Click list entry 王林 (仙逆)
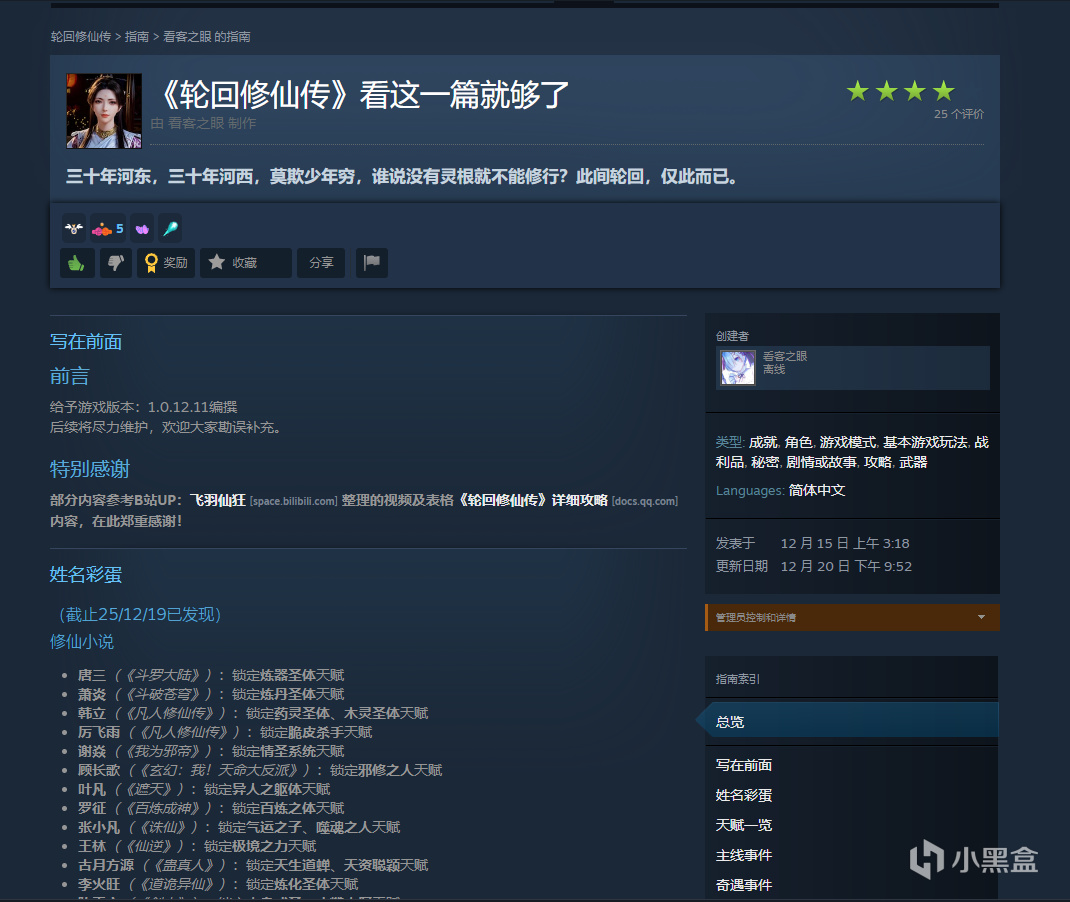This screenshot has height=902, width=1070. [x=197, y=847]
